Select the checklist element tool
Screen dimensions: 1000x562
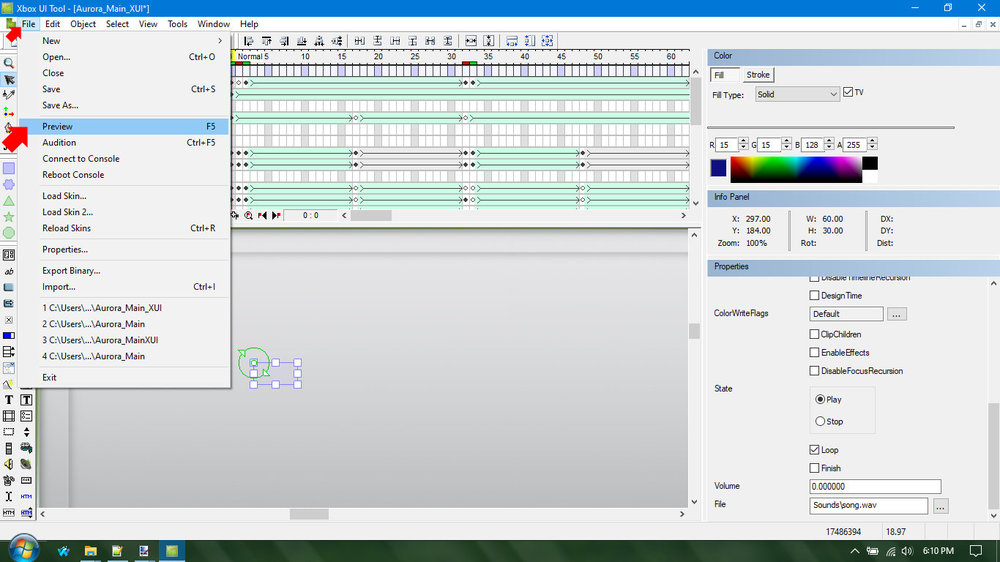click(26, 416)
